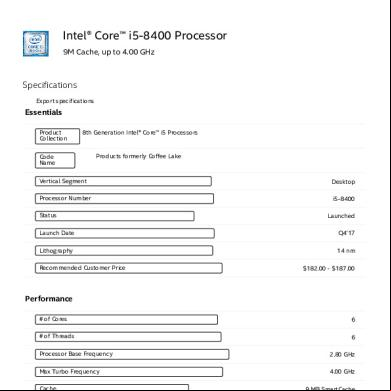This screenshot has height=391, width=391.
Task: Open the Export specifications link
Action: click(x=65, y=101)
